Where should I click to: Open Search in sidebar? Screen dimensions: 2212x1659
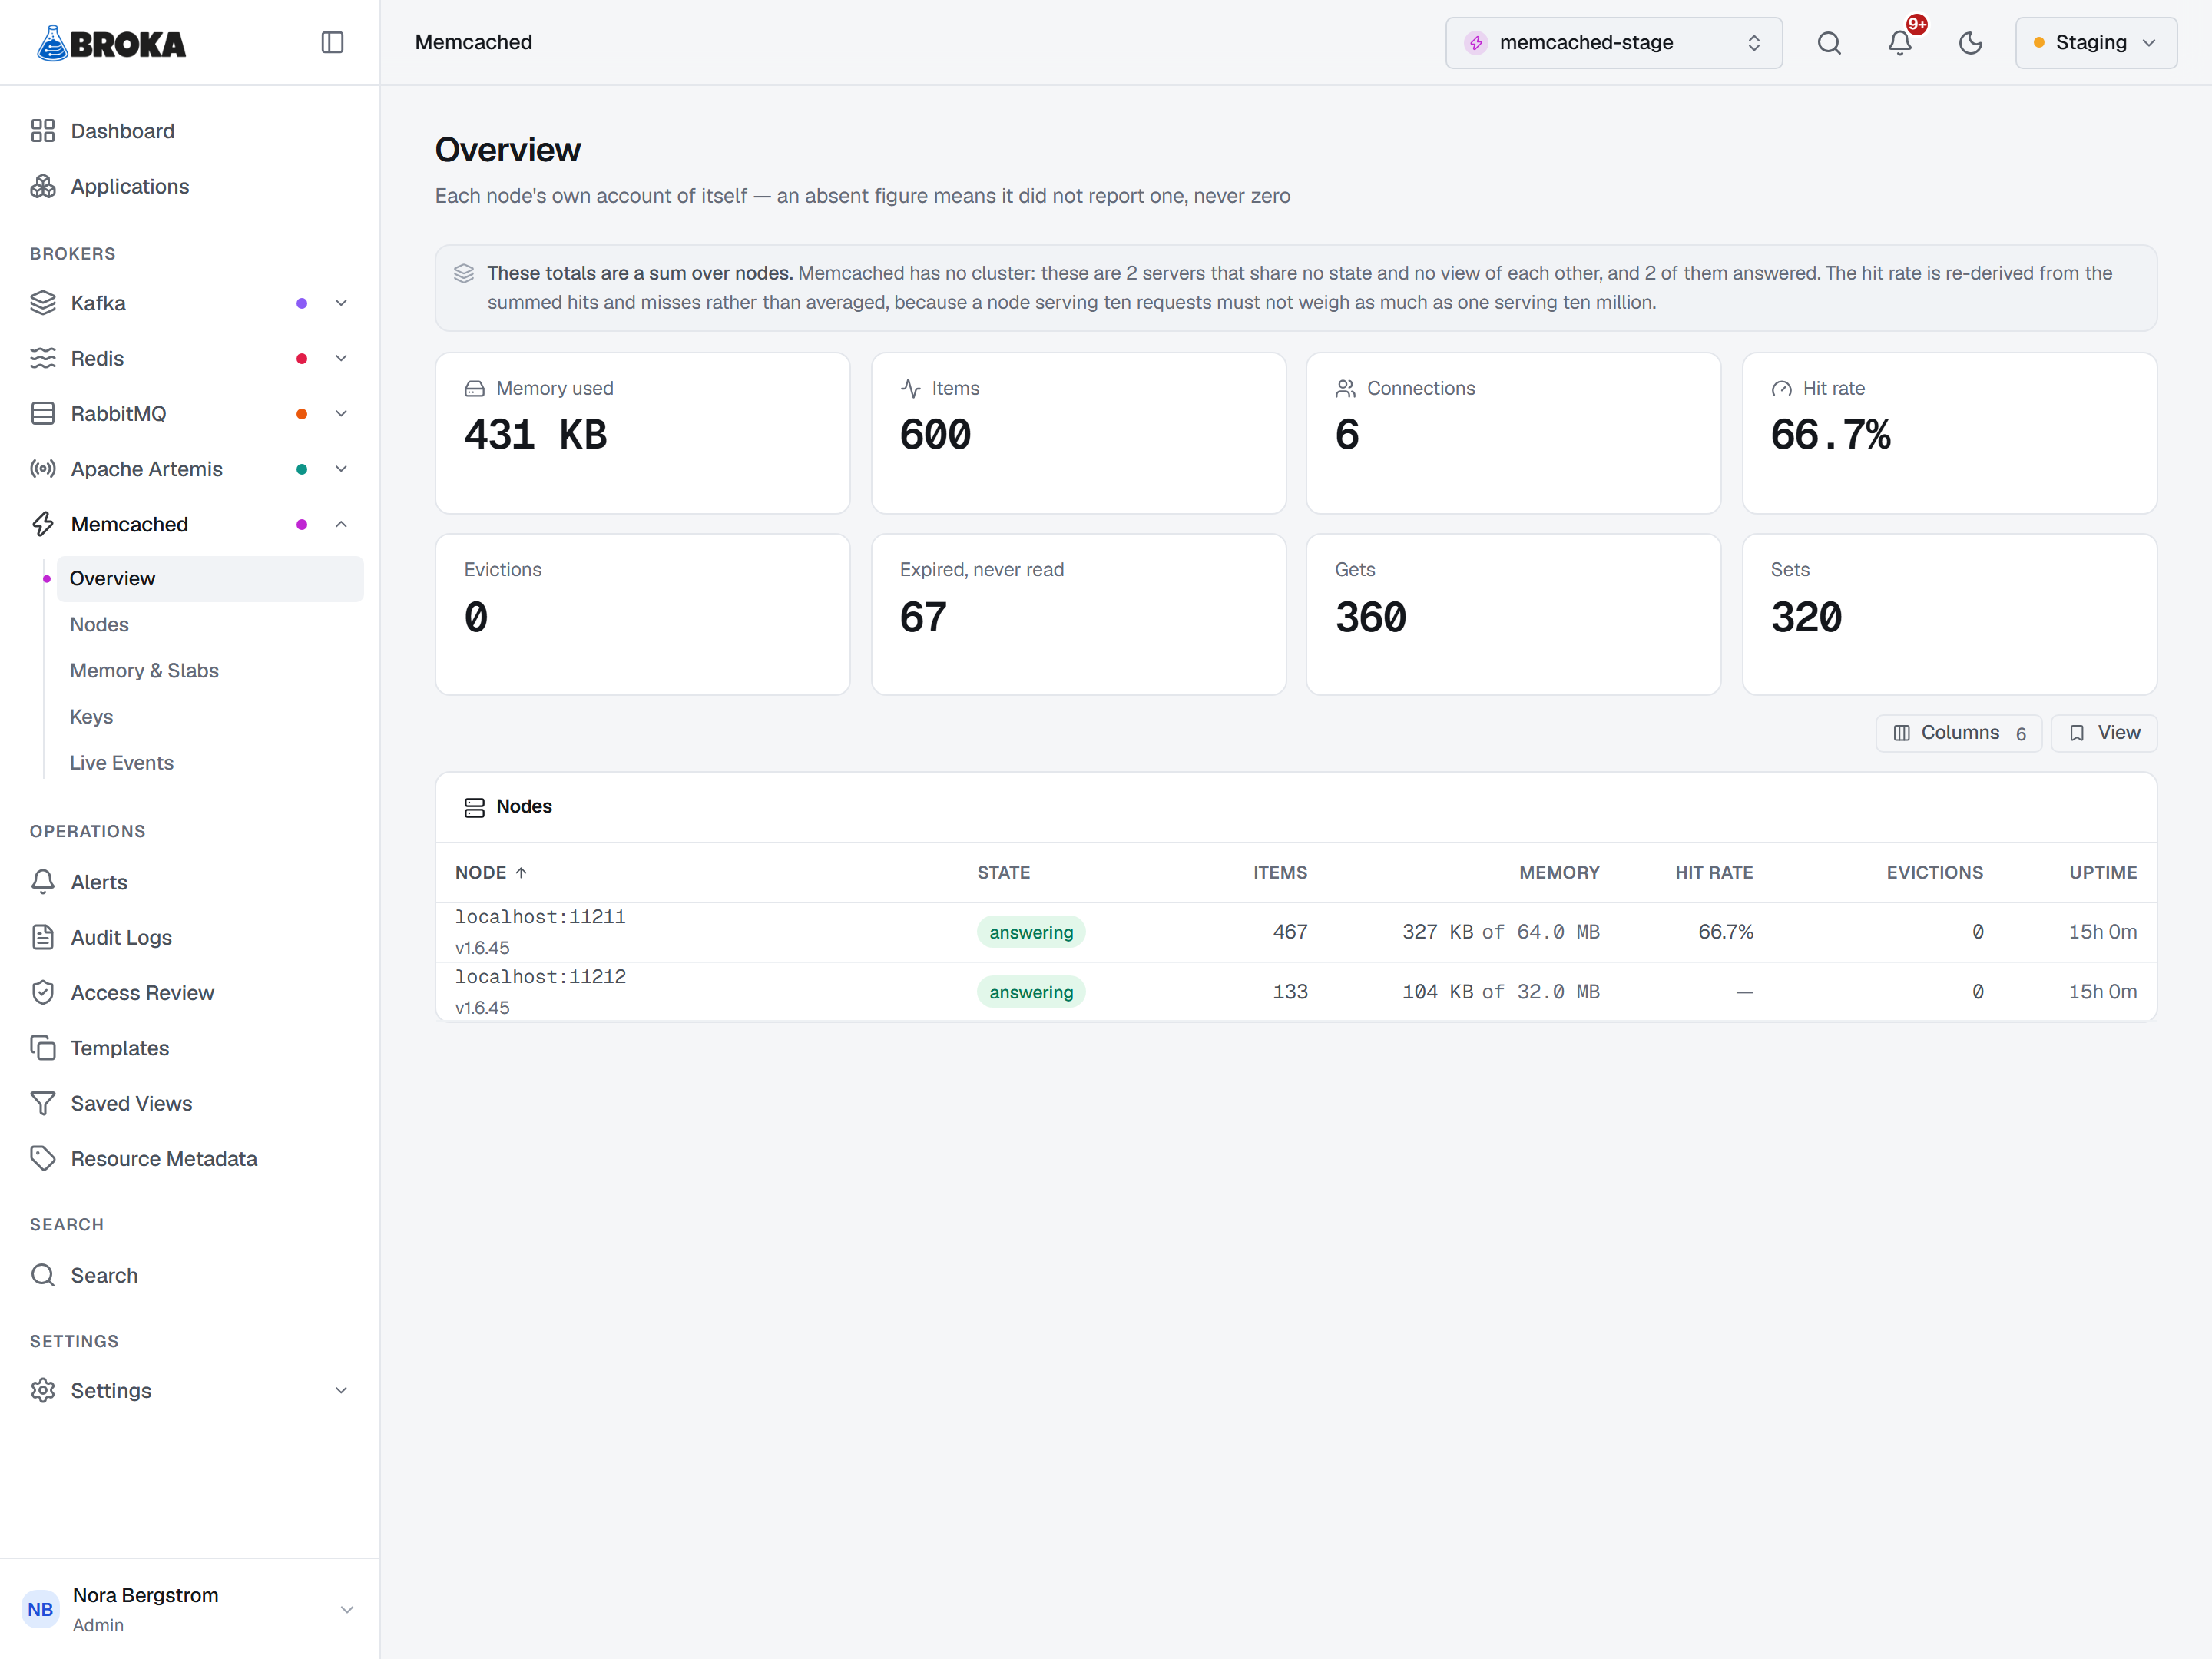[x=190, y=1275]
